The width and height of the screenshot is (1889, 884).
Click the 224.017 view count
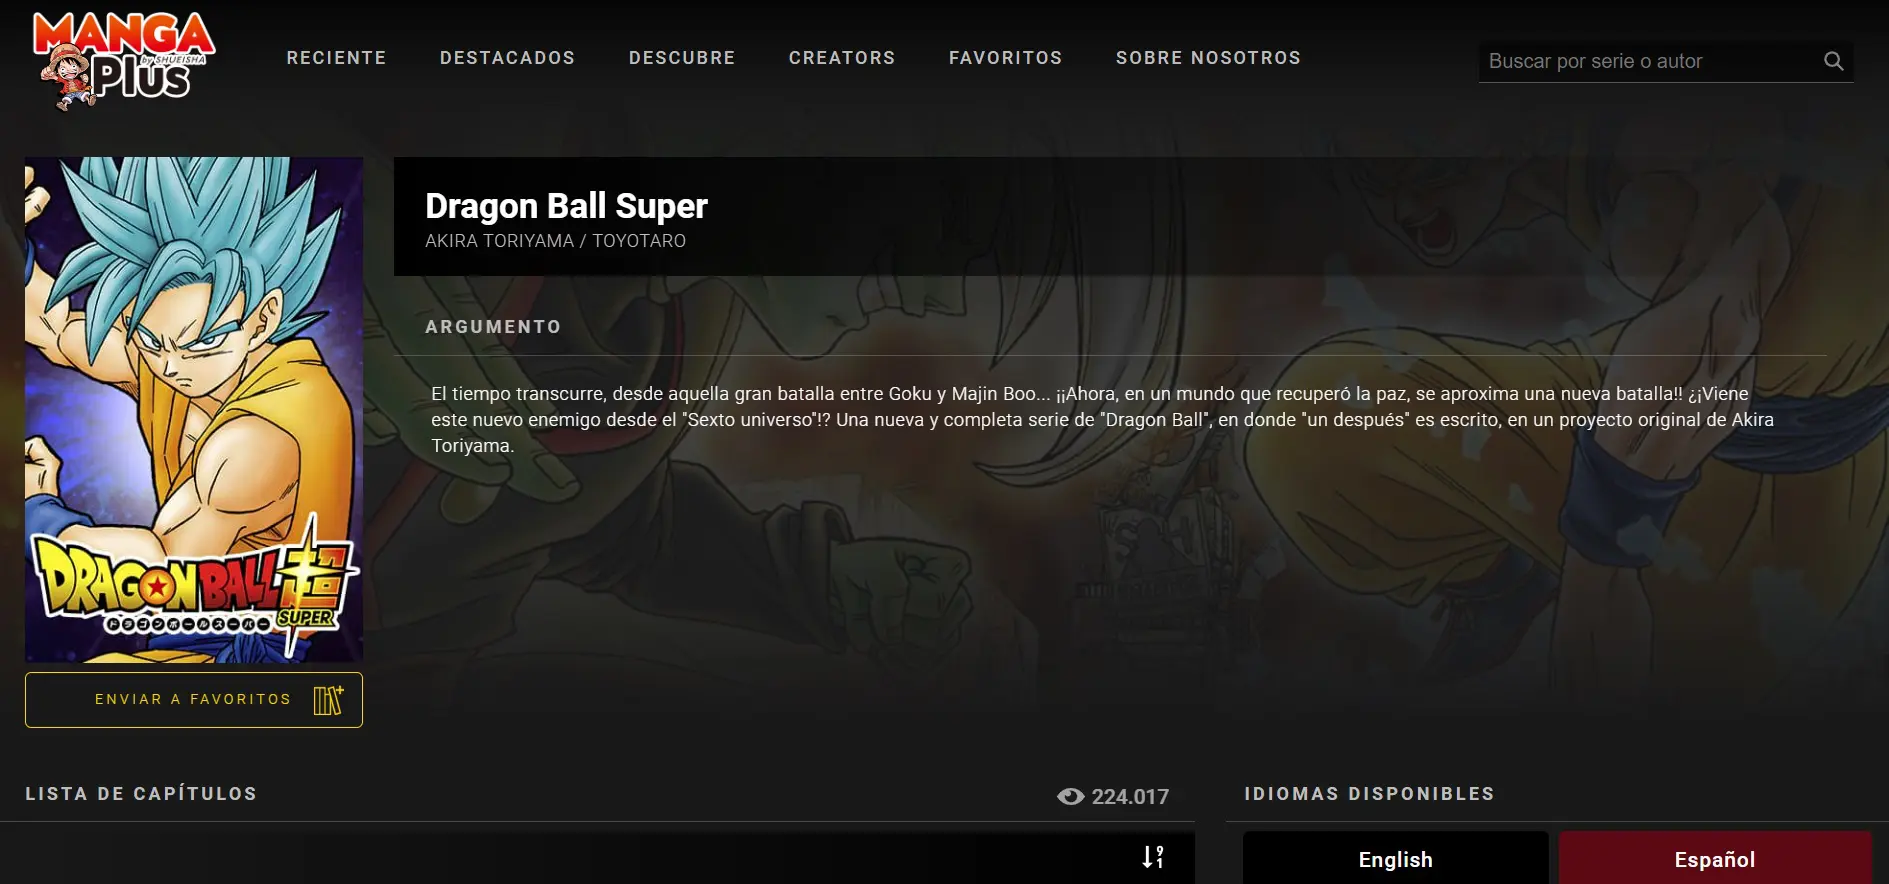(1130, 797)
